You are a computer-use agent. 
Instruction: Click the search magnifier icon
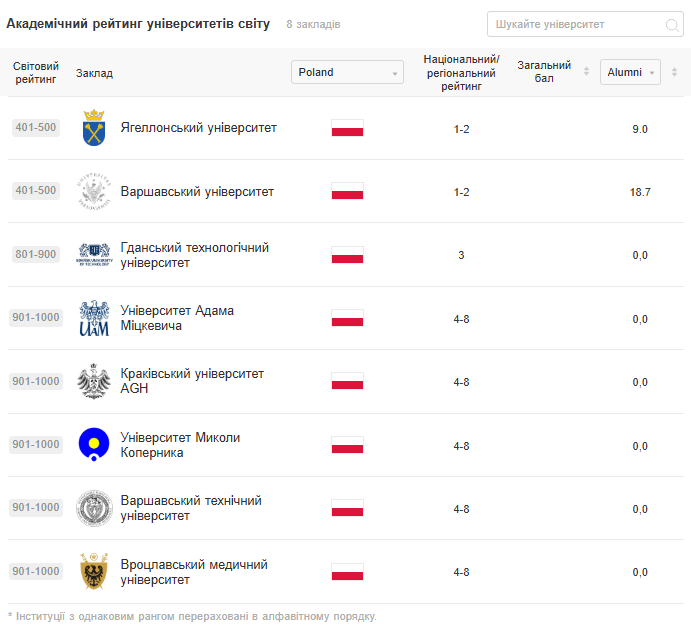(673, 25)
